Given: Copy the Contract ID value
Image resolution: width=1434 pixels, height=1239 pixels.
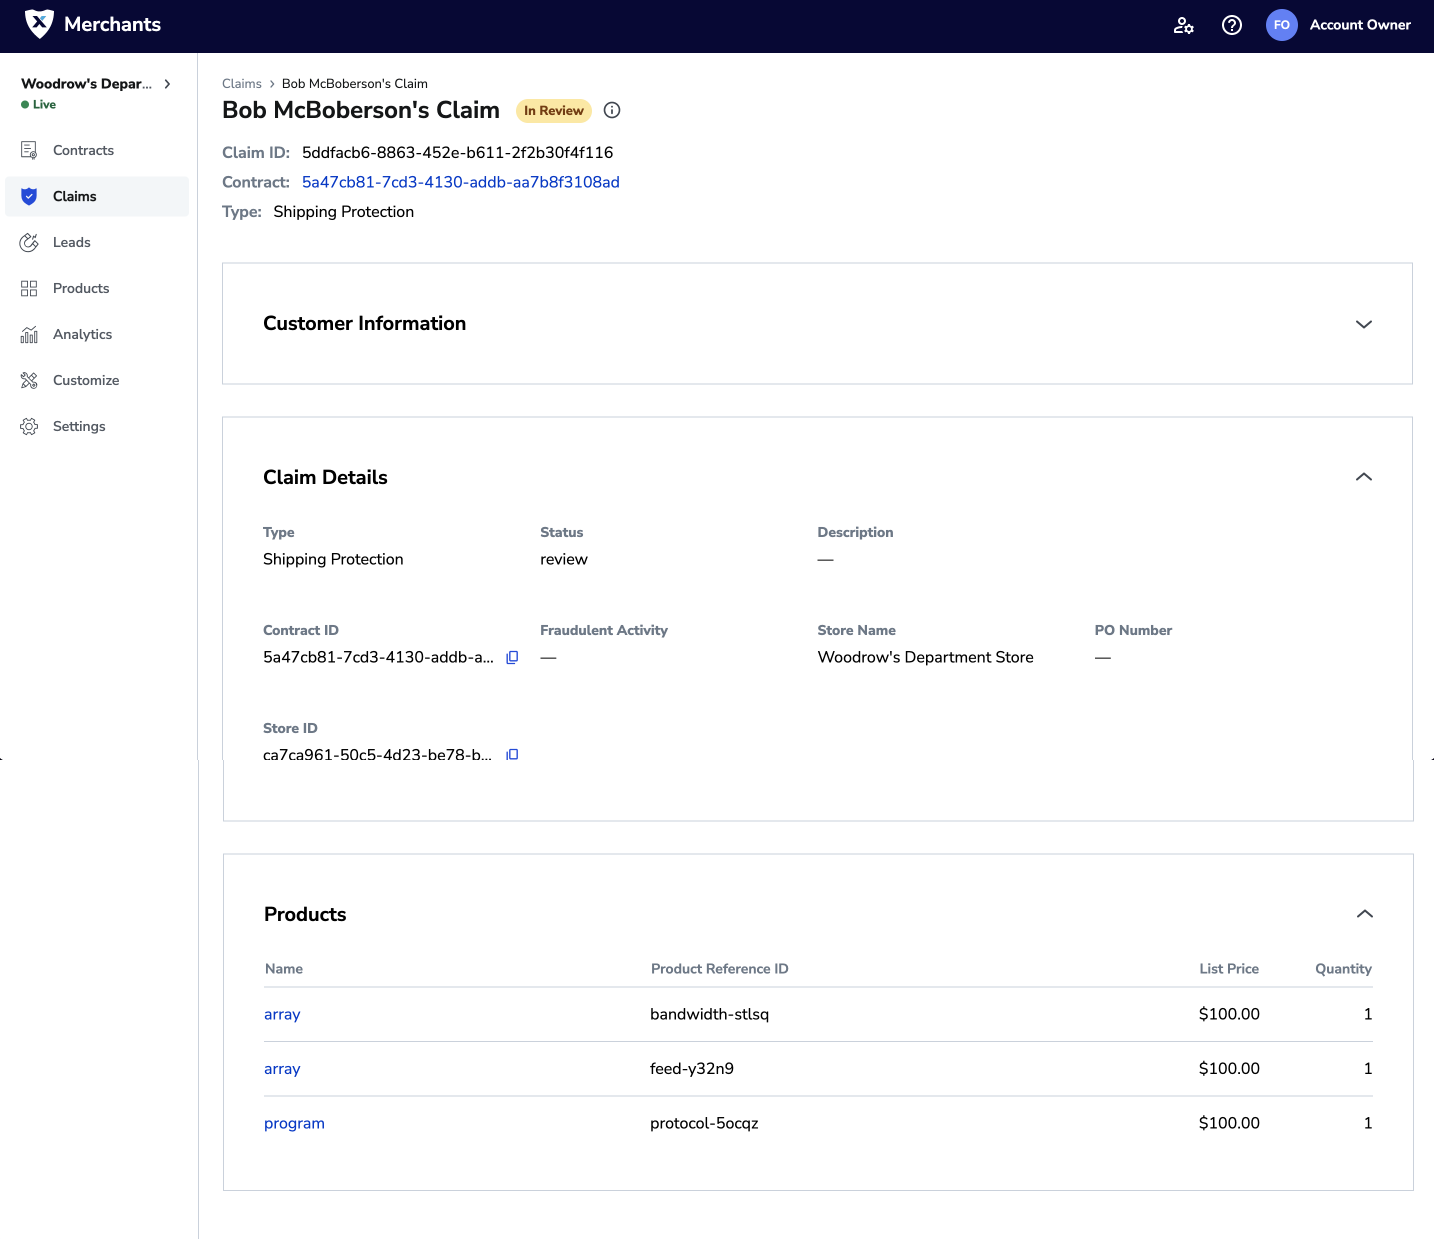Looking at the screenshot, I should pyautogui.click(x=512, y=657).
